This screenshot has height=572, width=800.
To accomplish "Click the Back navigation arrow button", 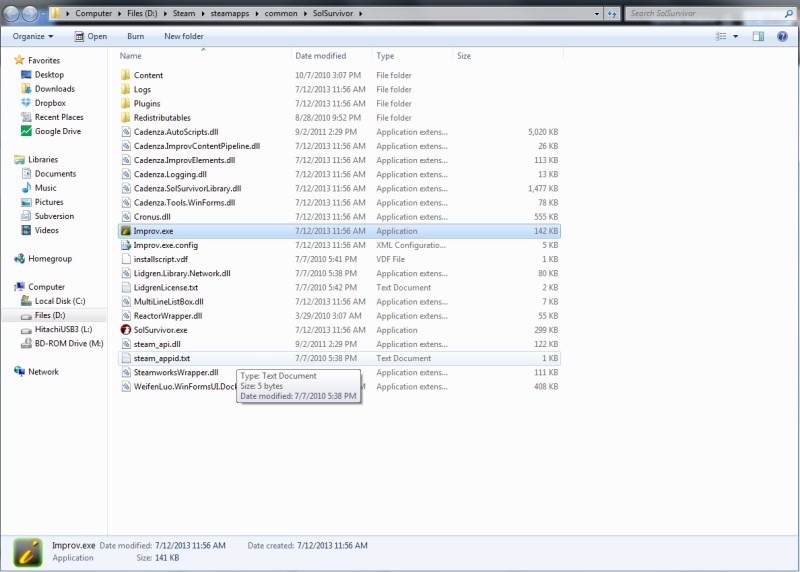I will pyautogui.click(x=12, y=13).
